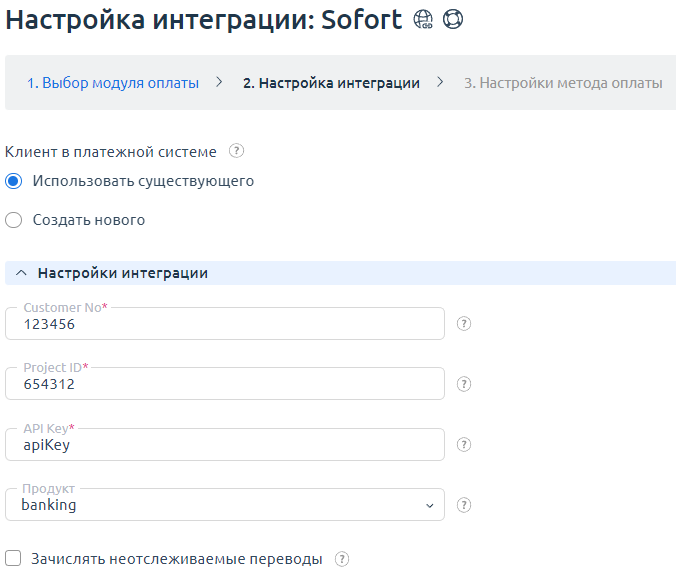The width and height of the screenshot is (676, 583).
Task: Return to 1. Выбор модуля оплаты link
Action: pos(112,83)
